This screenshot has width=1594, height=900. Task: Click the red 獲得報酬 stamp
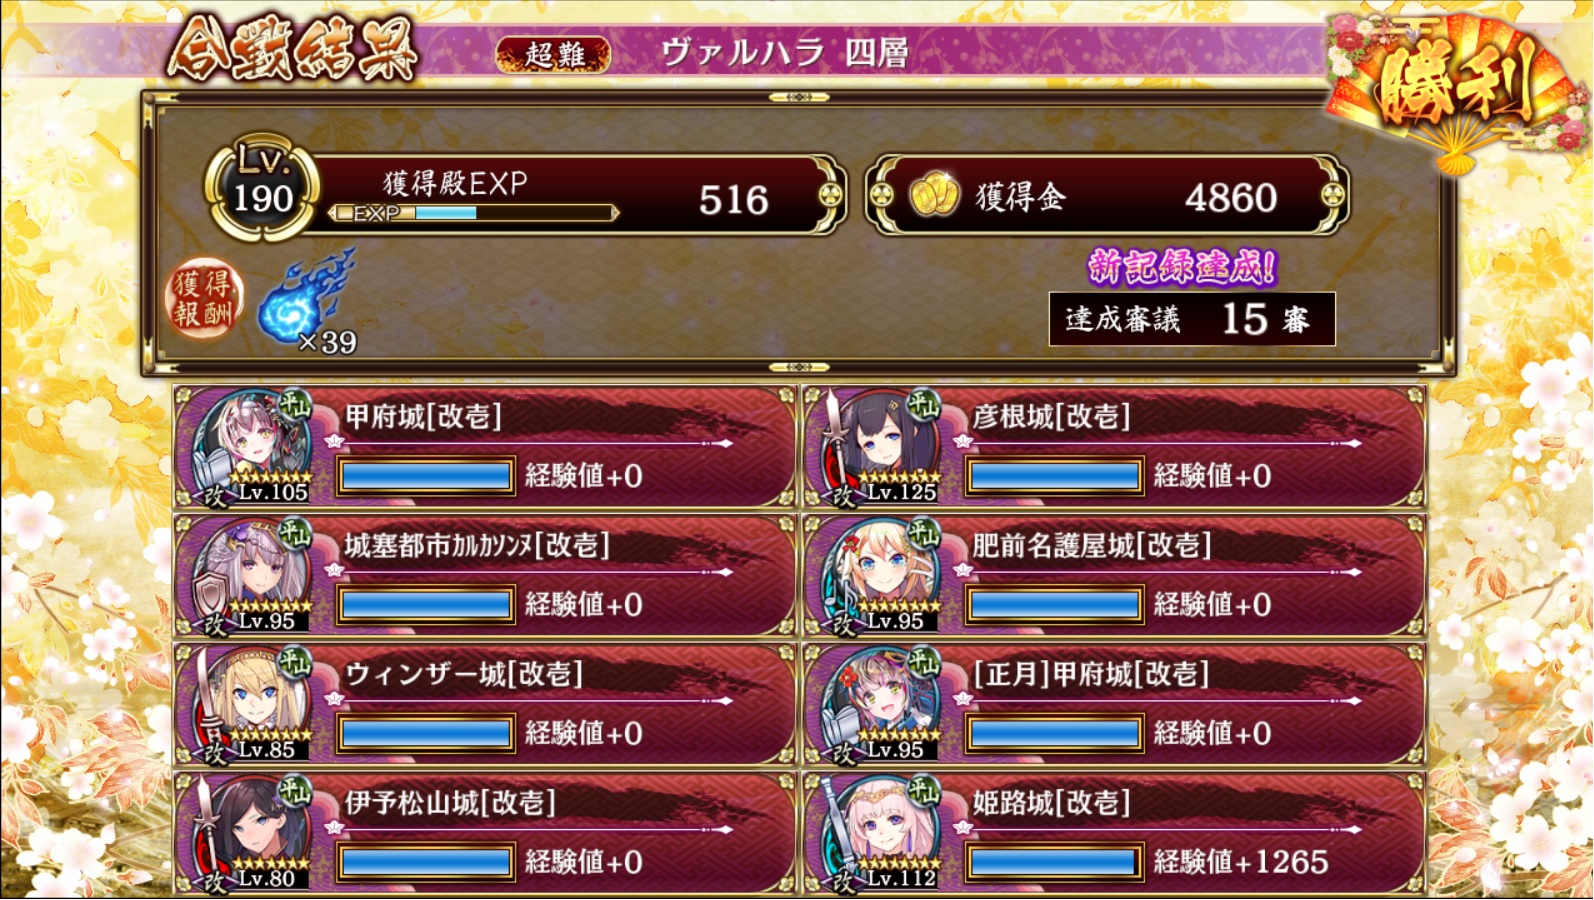pos(204,298)
